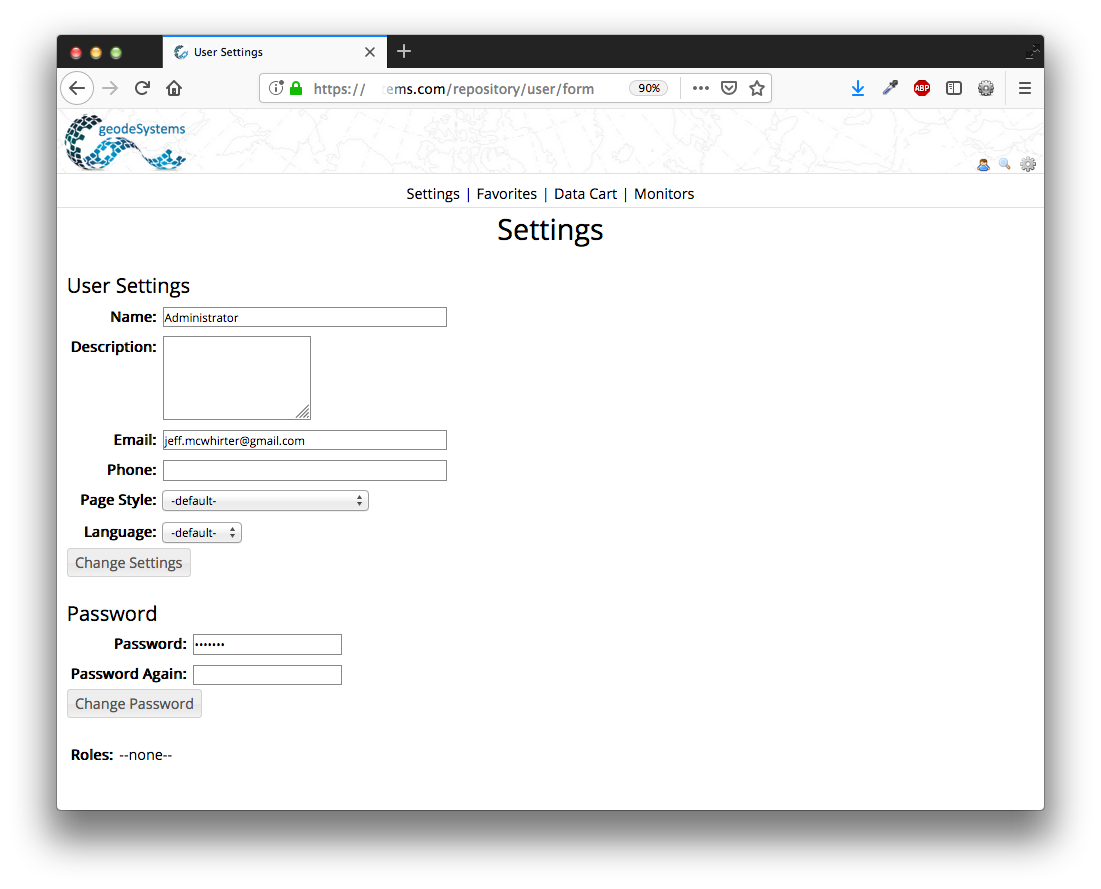Save page to Pocket icon
This screenshot has width=1101, height=889.
(x=729, y=88)
